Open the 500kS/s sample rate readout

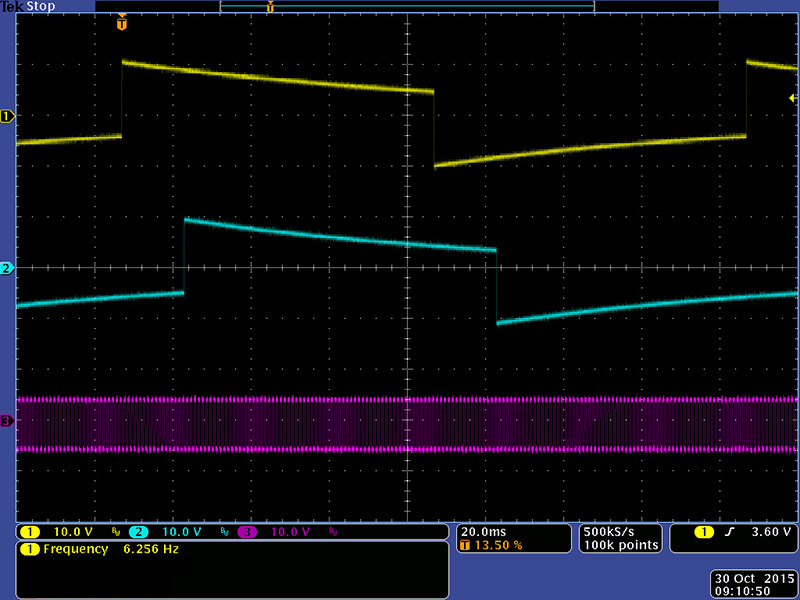tap(621, 531)
